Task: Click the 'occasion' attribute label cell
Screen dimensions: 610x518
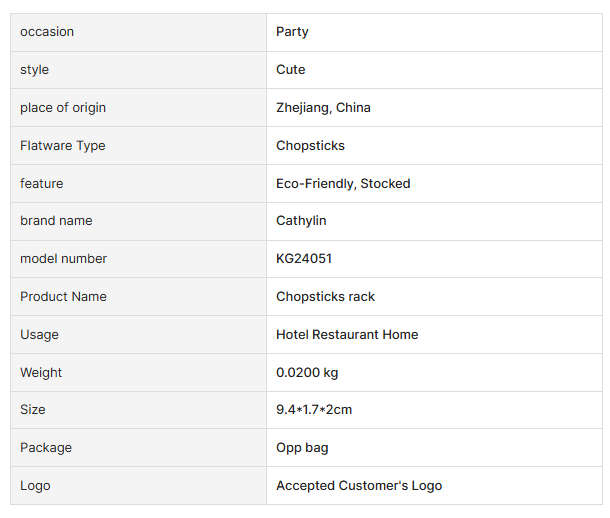Action: tap(47, 32)
